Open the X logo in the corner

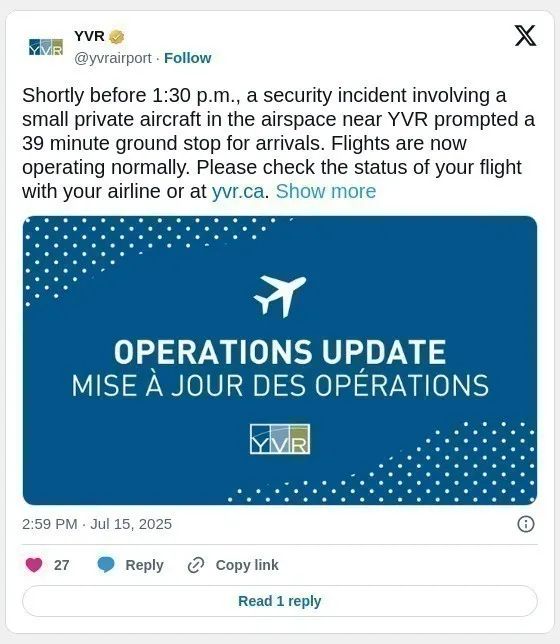click(525, 36)
